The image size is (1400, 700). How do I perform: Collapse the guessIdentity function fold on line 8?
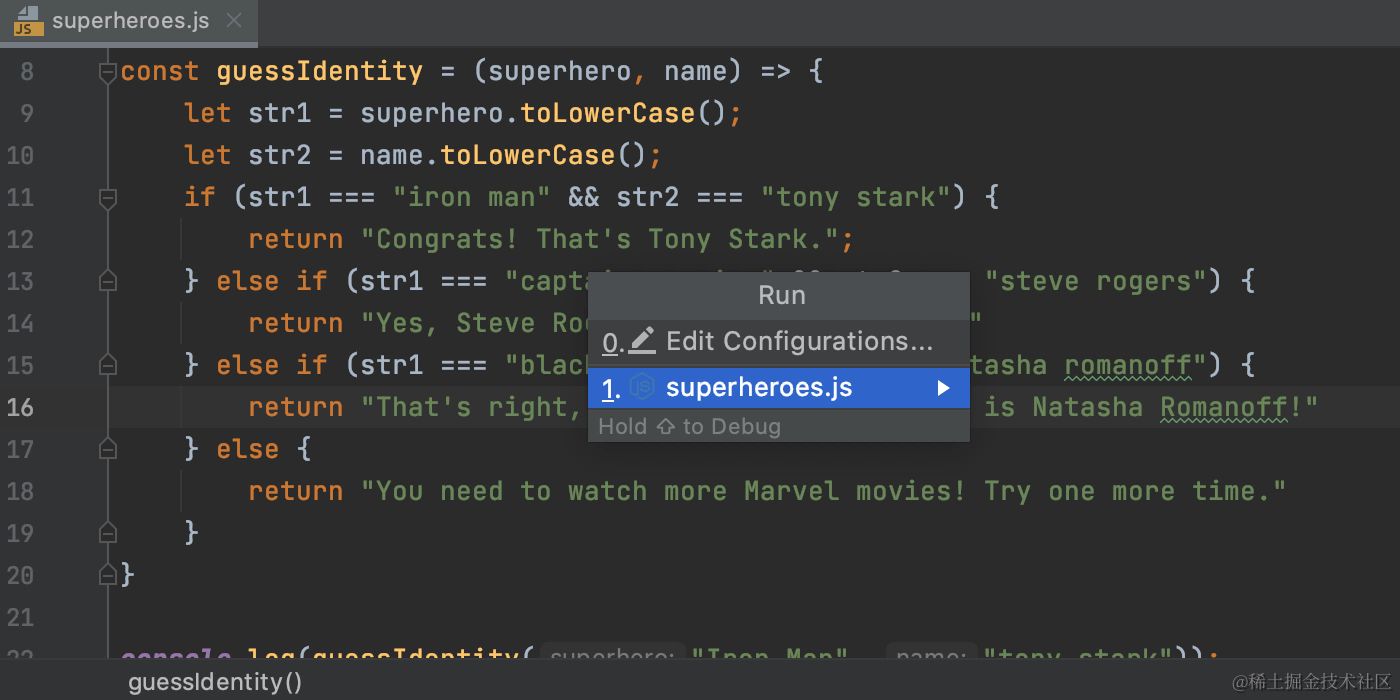(x=108, y=72)
